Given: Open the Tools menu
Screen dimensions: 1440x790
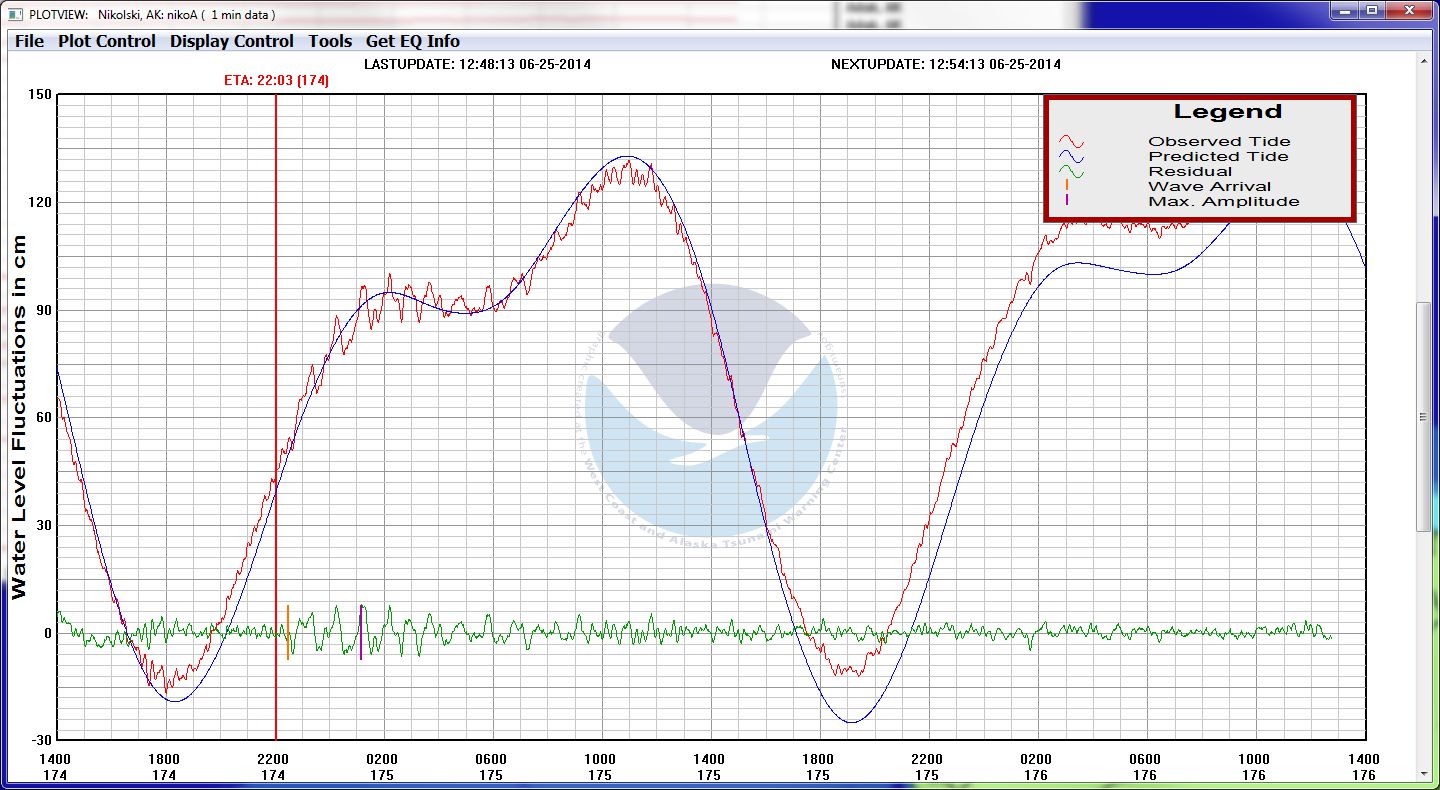Looking at the screenshot, I should coord(330,41).
